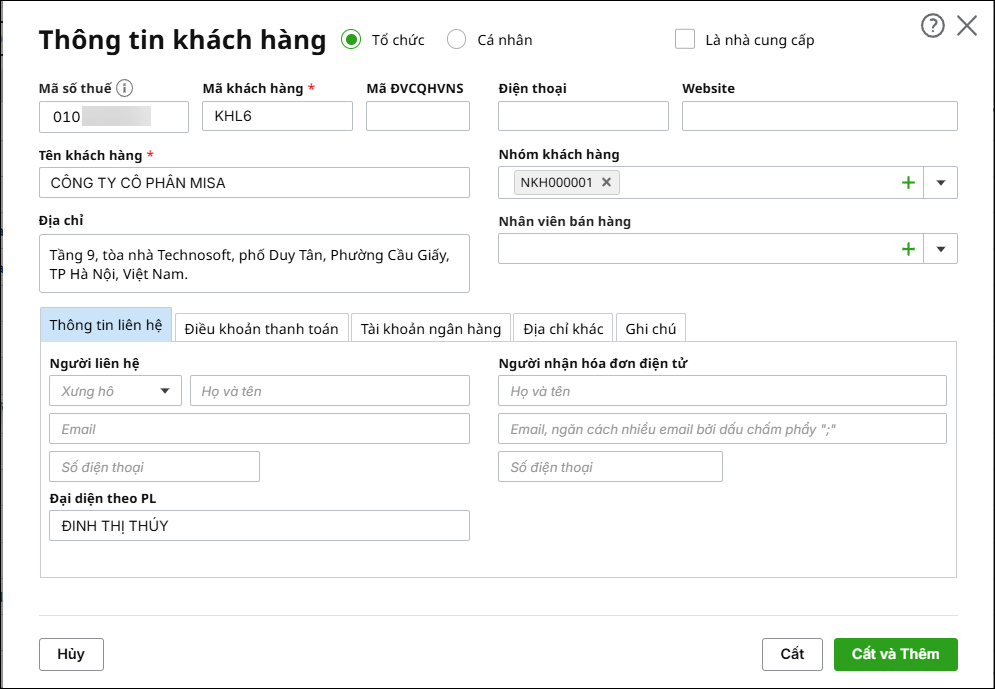Add new customer group with plus icon
This screenshot has width=995, height=689.
pyautogui.click(x=908, y=183)
